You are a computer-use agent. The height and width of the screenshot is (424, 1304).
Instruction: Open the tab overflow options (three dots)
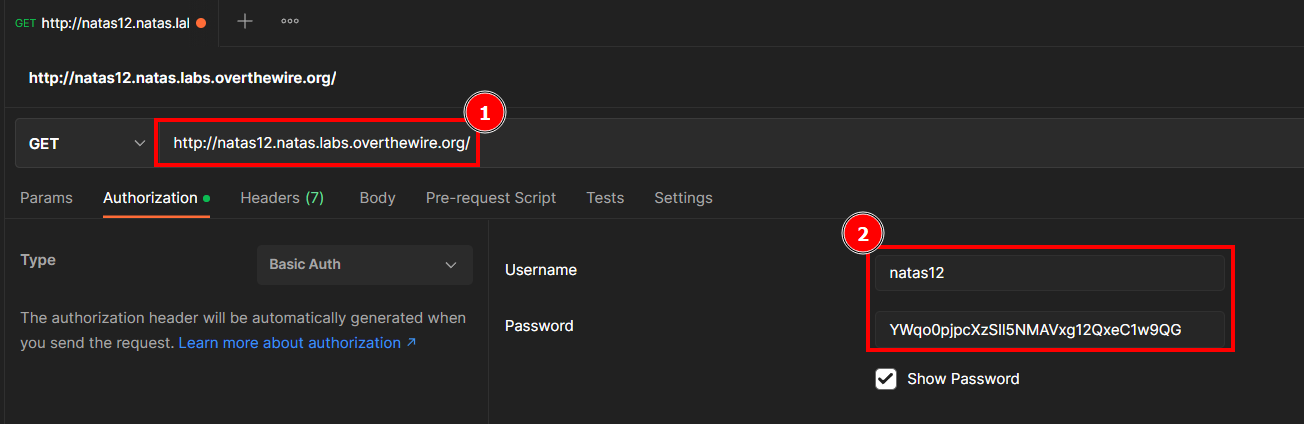pos(290,21)
